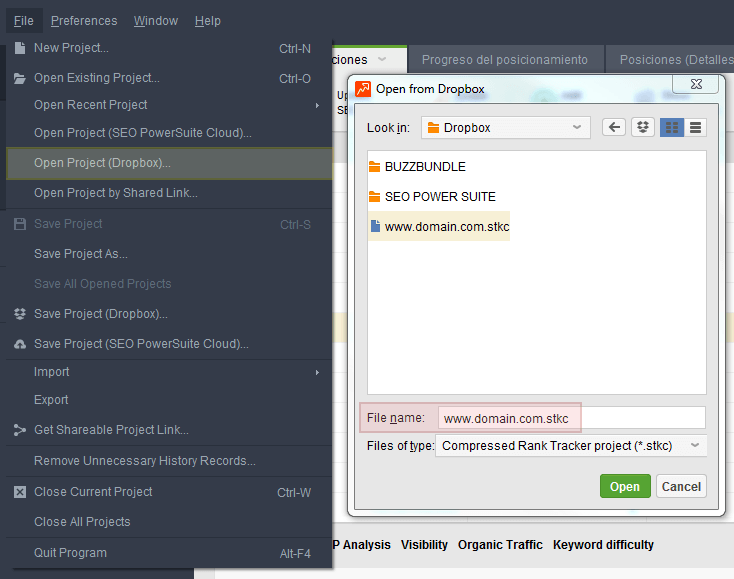Image resolution: width=734 pixels, height=579 pixels.
Task: Click the Cancel button
Action: (681, 486)
